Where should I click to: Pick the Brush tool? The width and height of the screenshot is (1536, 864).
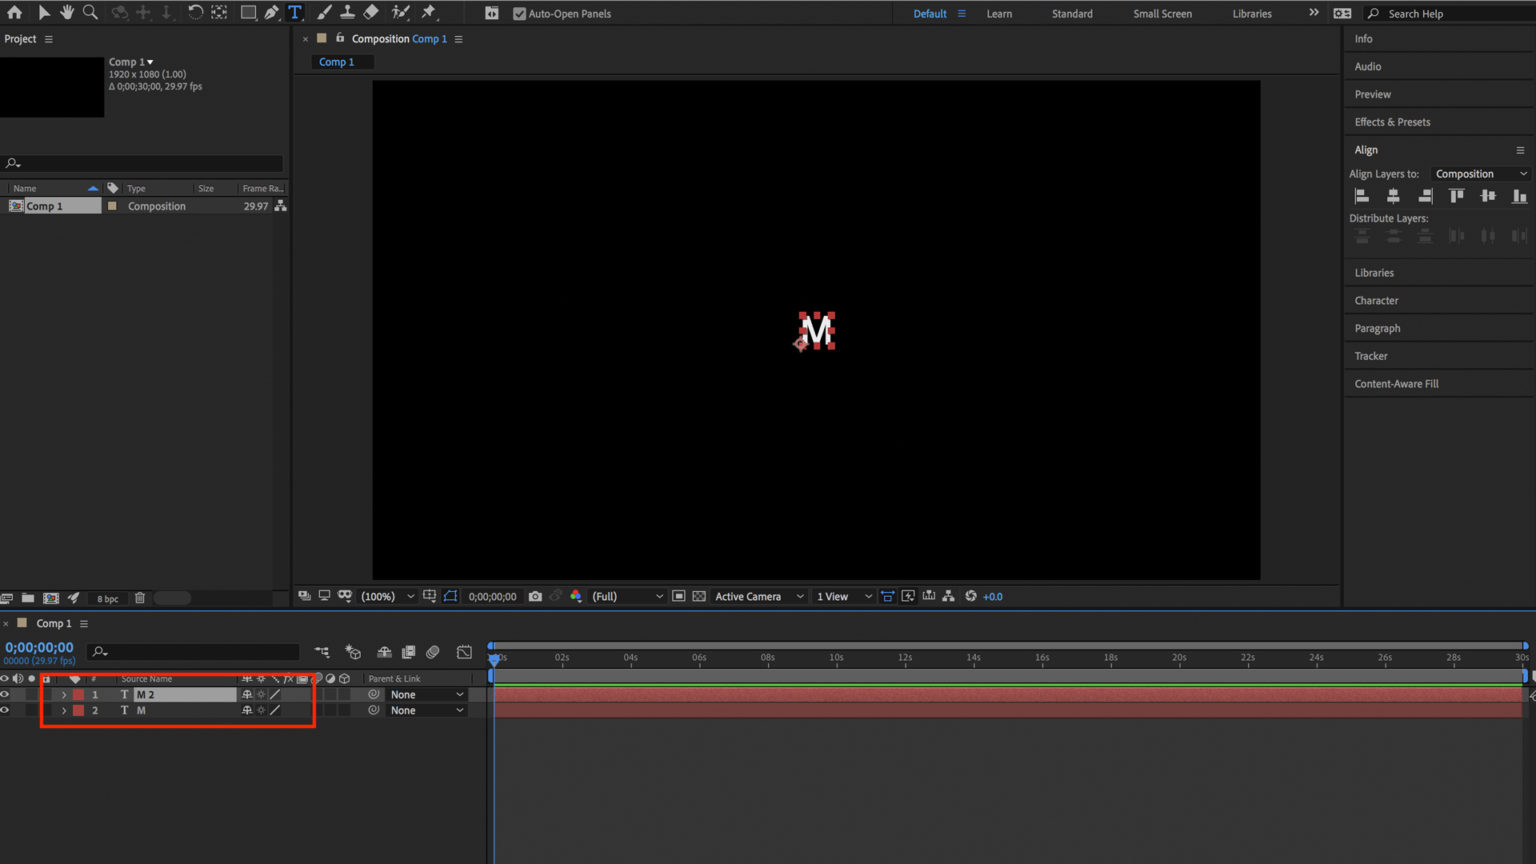point(324,13)
